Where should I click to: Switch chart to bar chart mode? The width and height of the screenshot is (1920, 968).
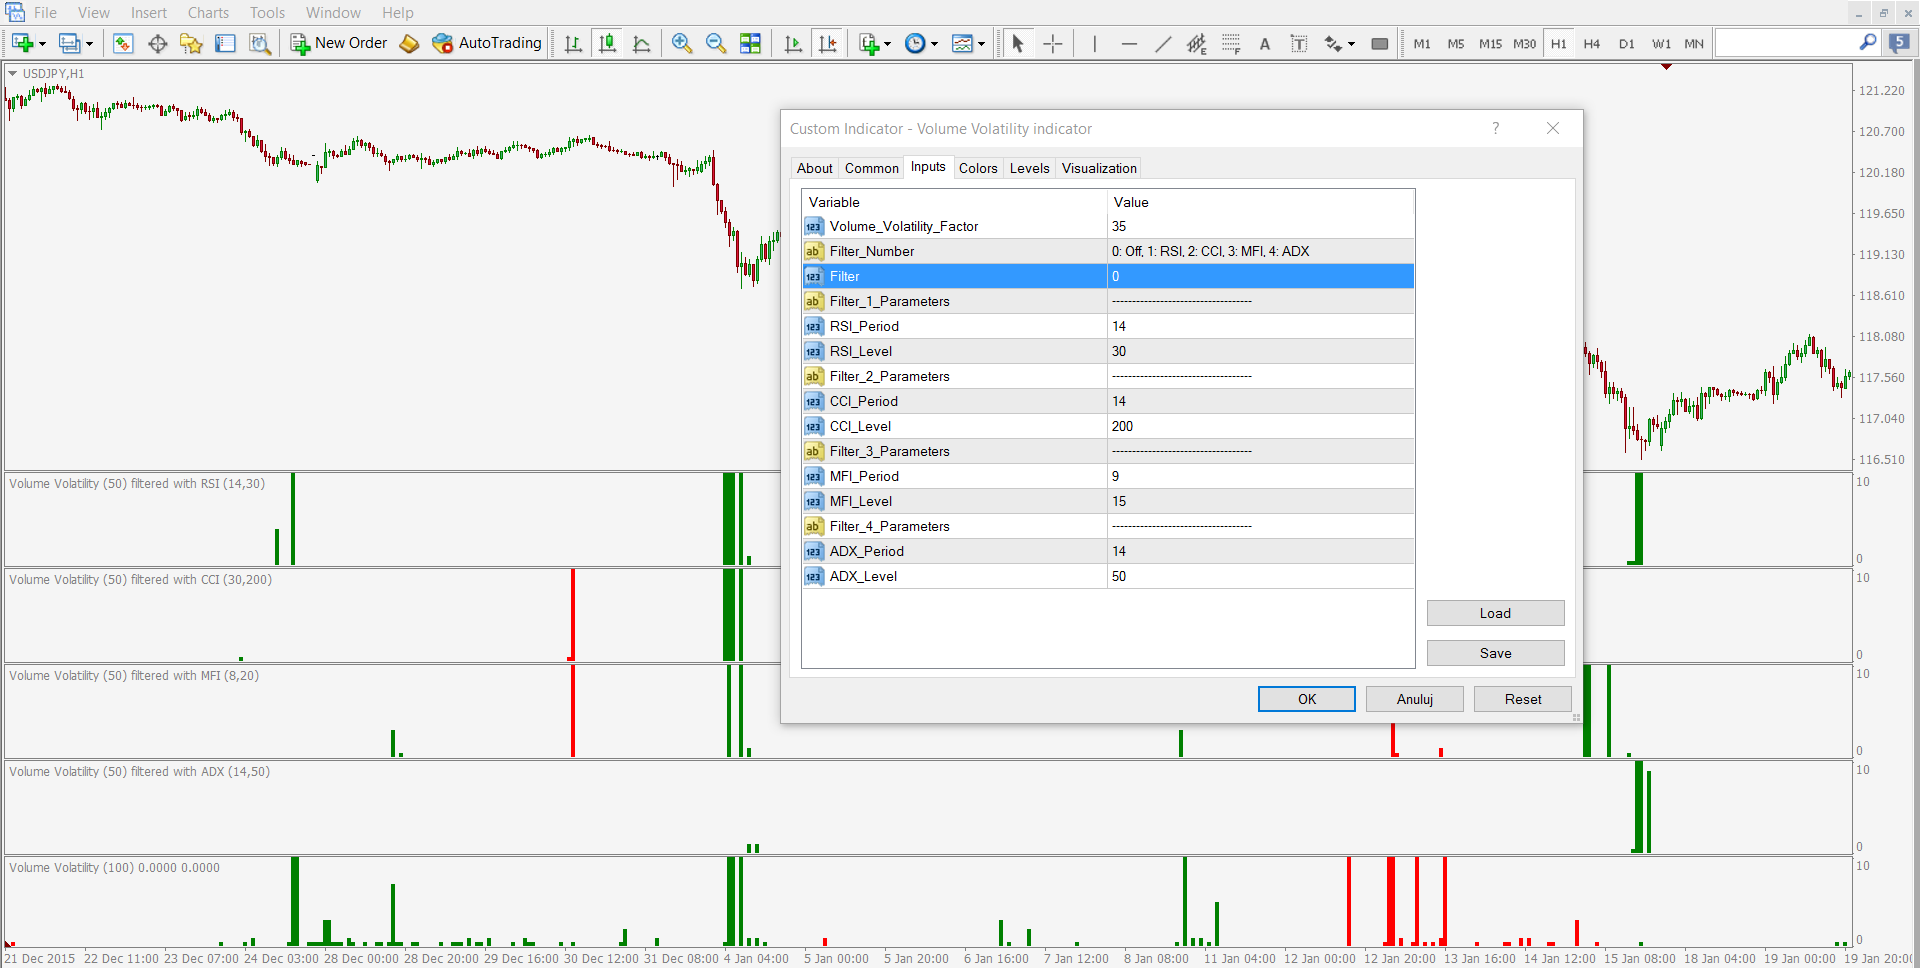[x=573, y=43]
